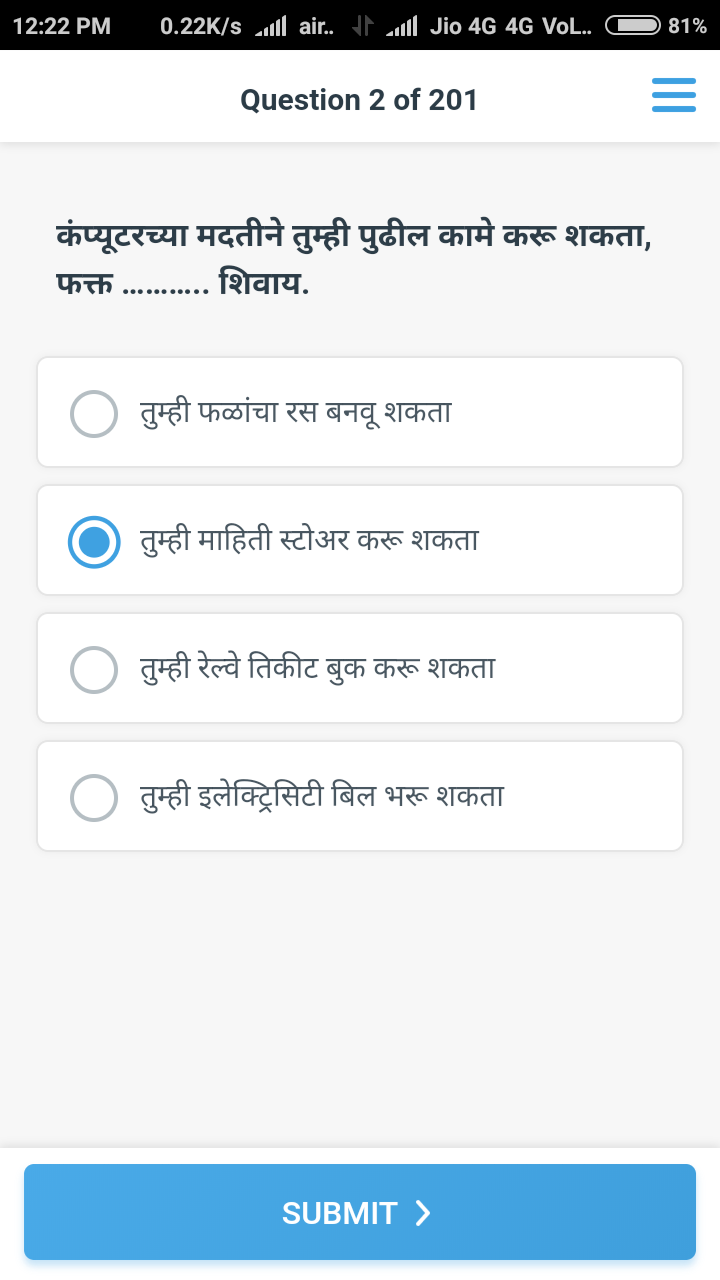
Task: Tap the 'Question 2 of 201' title
Action: tap(359, 100)
